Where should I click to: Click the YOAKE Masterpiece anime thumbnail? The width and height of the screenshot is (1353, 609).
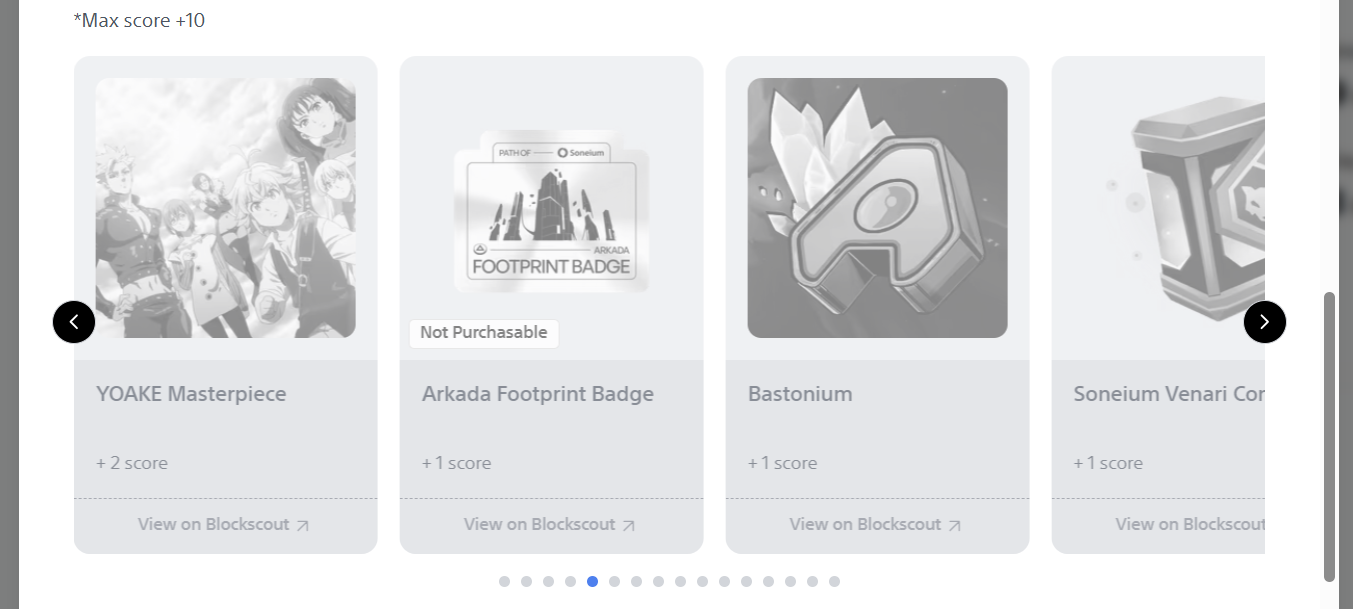(x=226, y=208)
